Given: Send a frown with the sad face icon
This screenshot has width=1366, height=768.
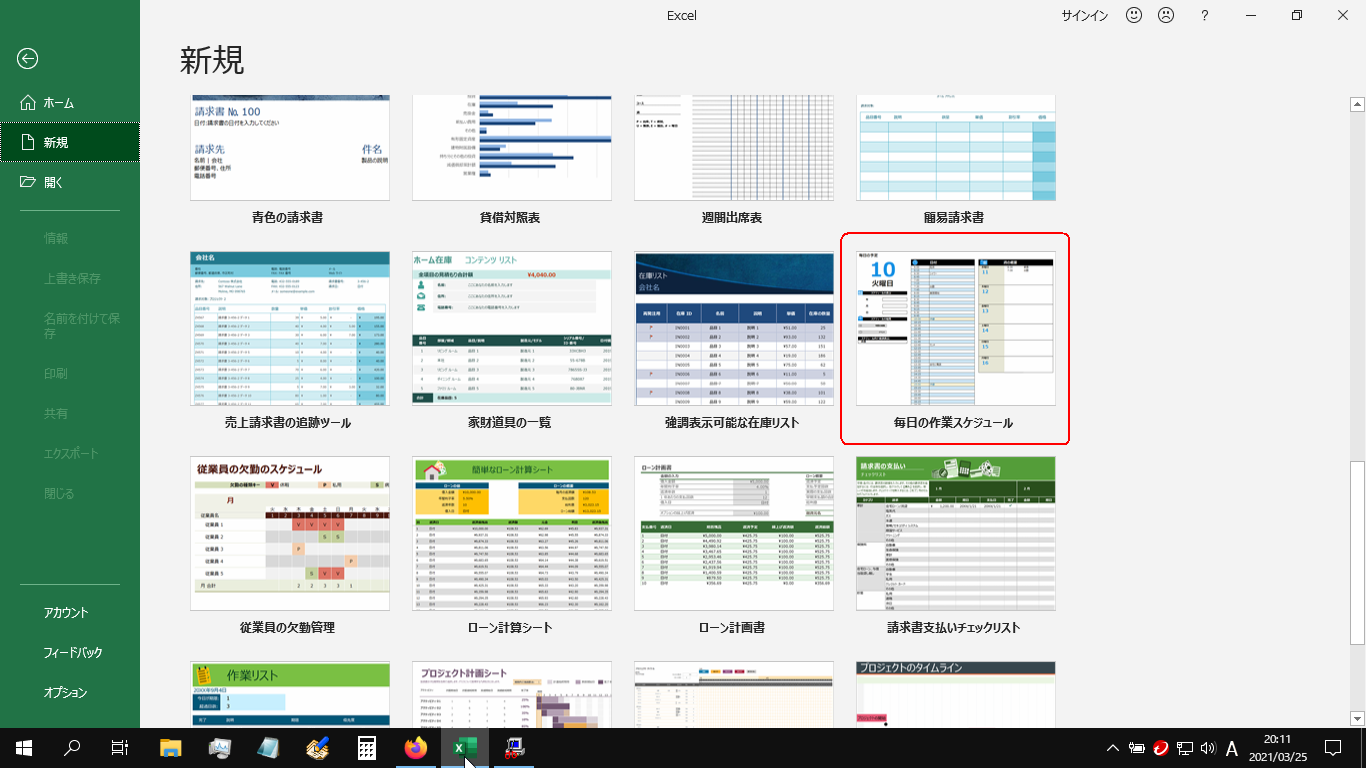Looking at the screenshot, I should pos(1166,15).
